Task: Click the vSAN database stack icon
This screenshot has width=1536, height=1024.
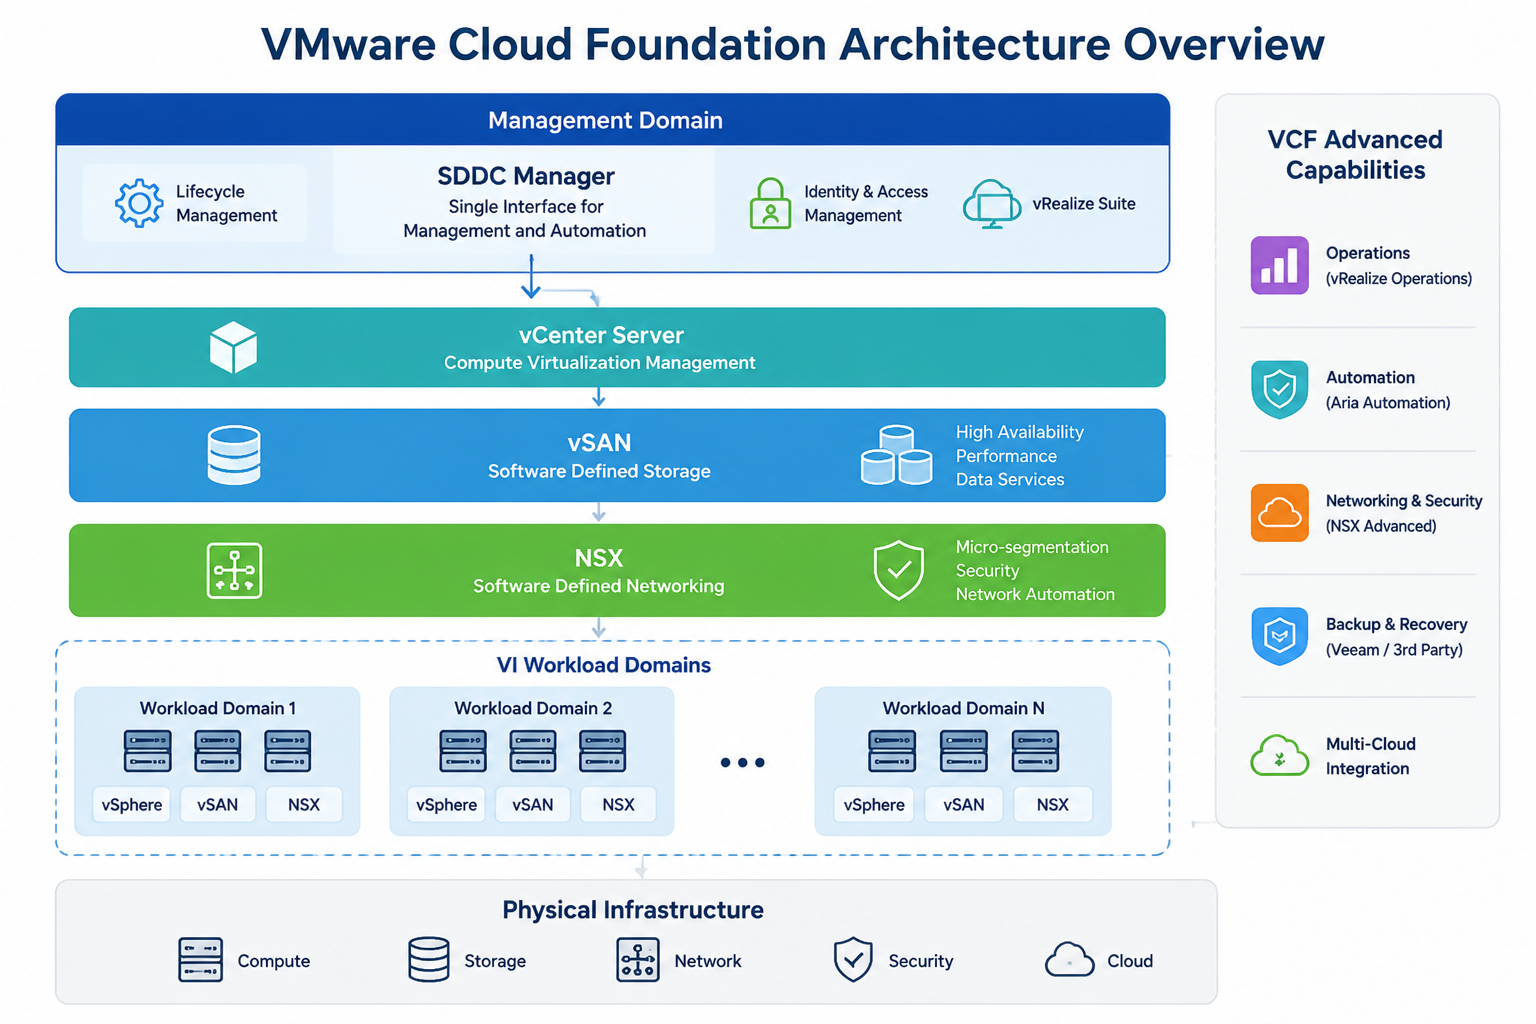Action: (x=234, y=455)
